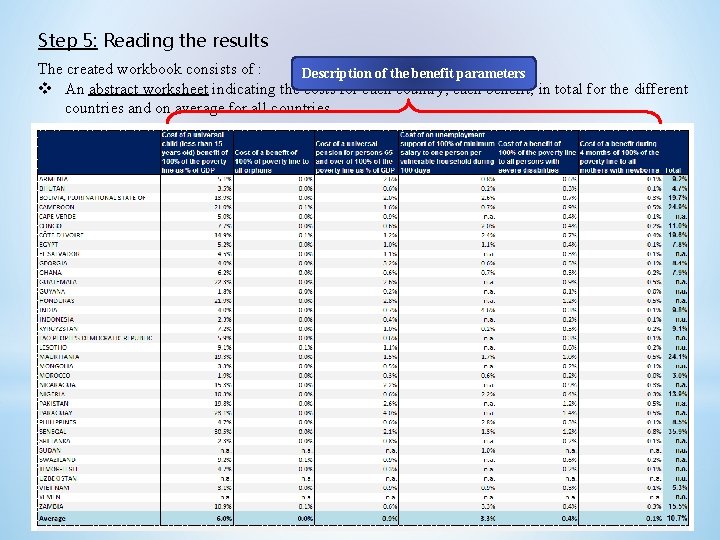The width and height of the screenshot is (720, 540).
Task: Select the GHANA row label
Action: pos(51,272)
